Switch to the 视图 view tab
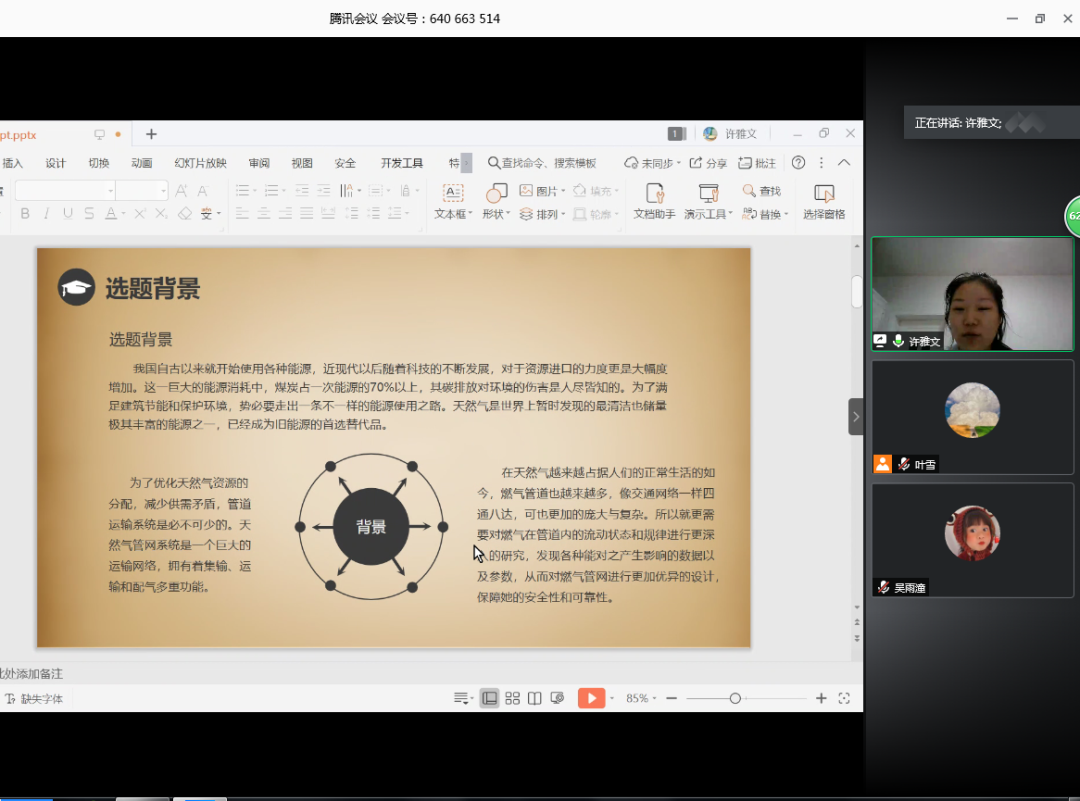This screenshot has height=801, width=1080. pyautogui.click(x=302, y=163)
